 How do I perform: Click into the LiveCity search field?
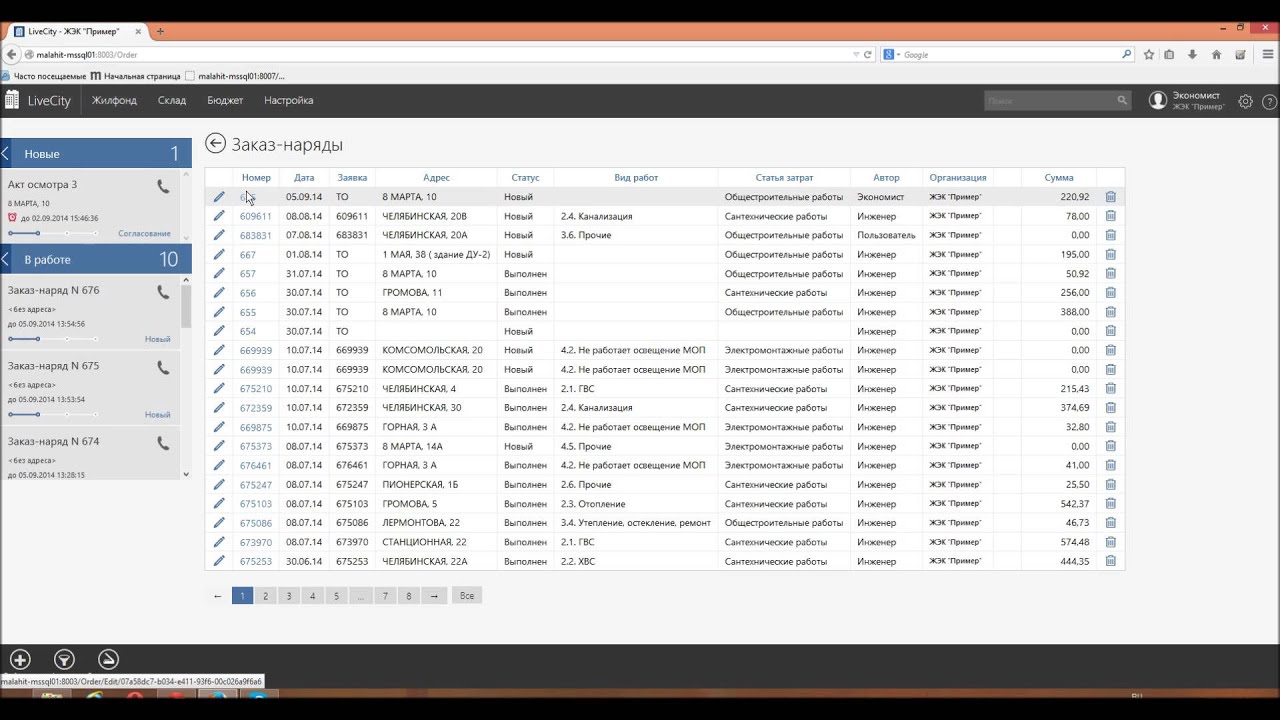click(1050, 100)
